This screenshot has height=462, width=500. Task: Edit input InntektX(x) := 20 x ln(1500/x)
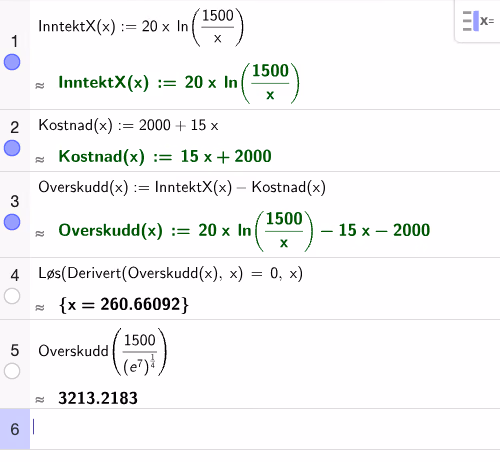141,27
